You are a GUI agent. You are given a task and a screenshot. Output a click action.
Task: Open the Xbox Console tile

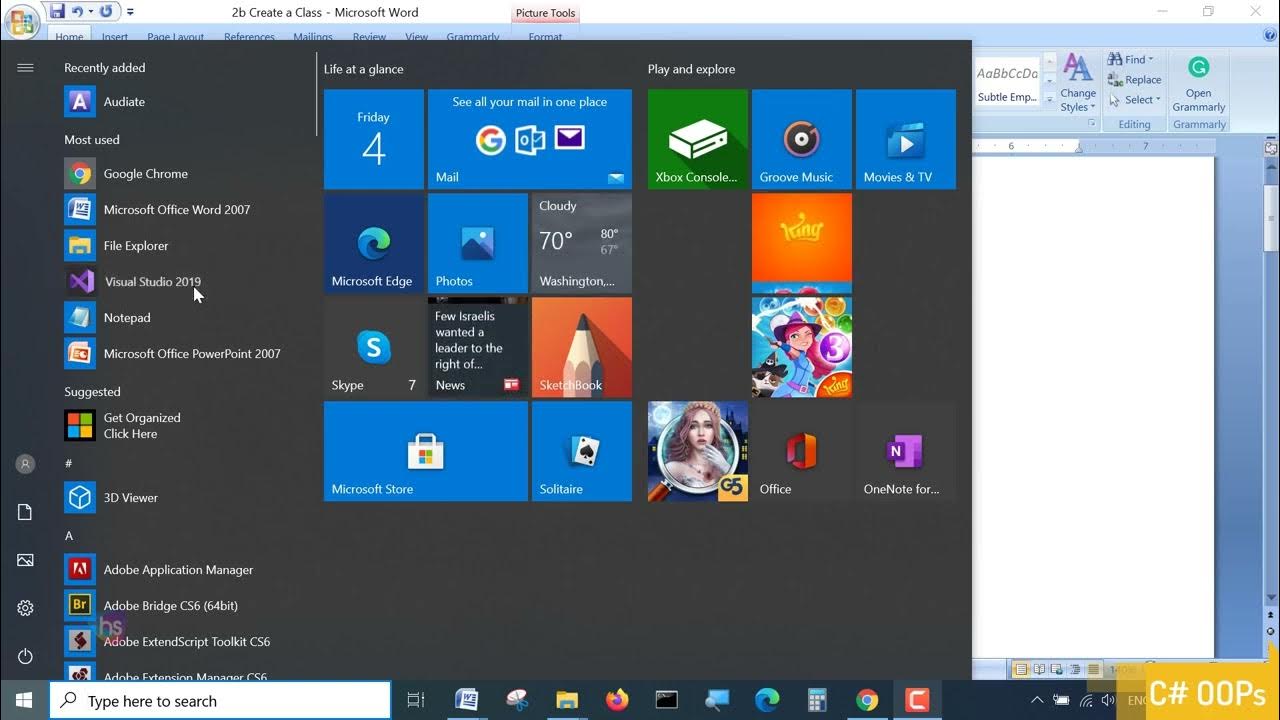(x=698, y=139)
